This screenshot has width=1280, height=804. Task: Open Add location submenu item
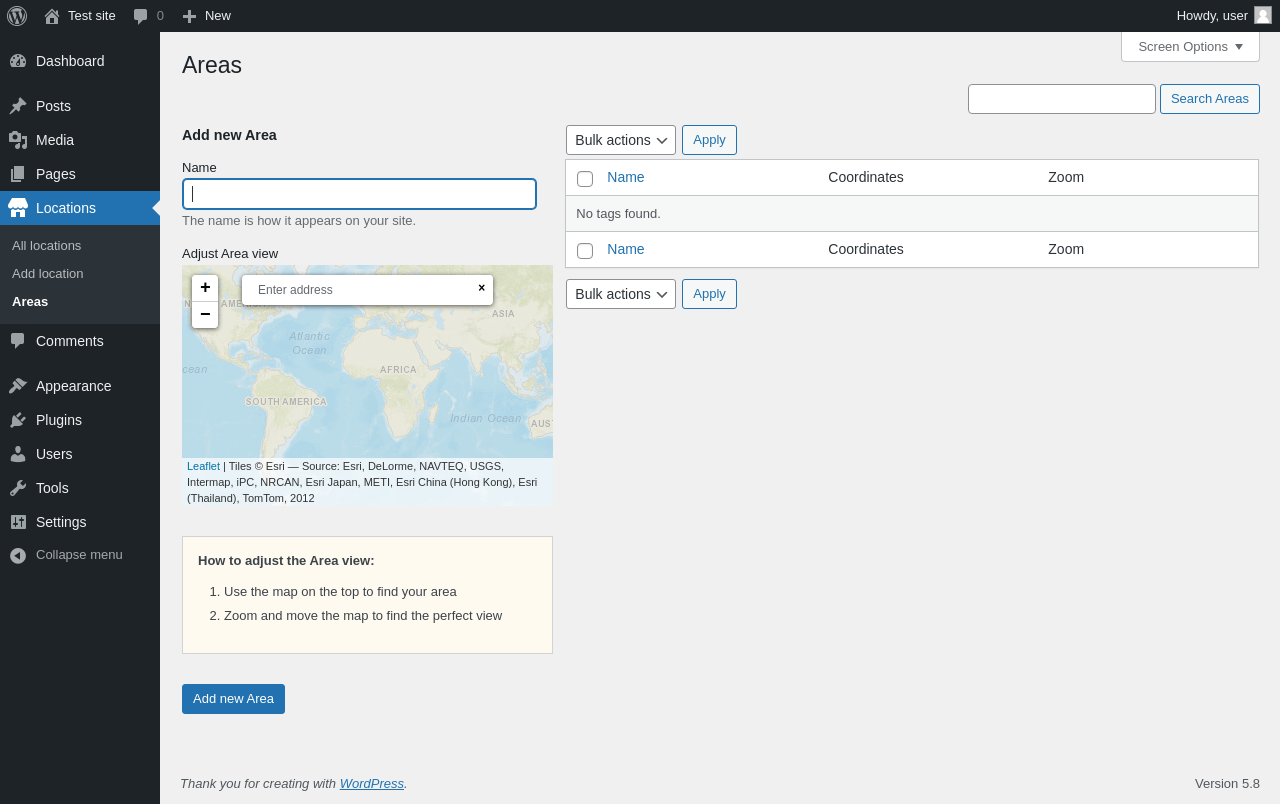click(48, 273)
